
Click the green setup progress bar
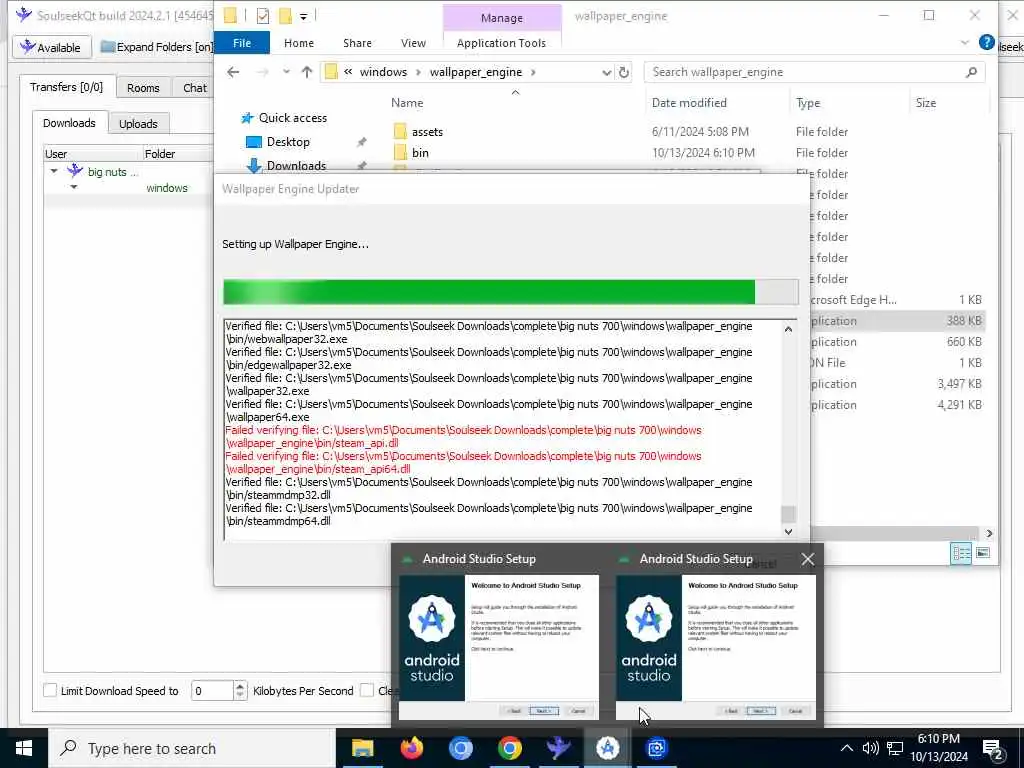tap(511, 292)
